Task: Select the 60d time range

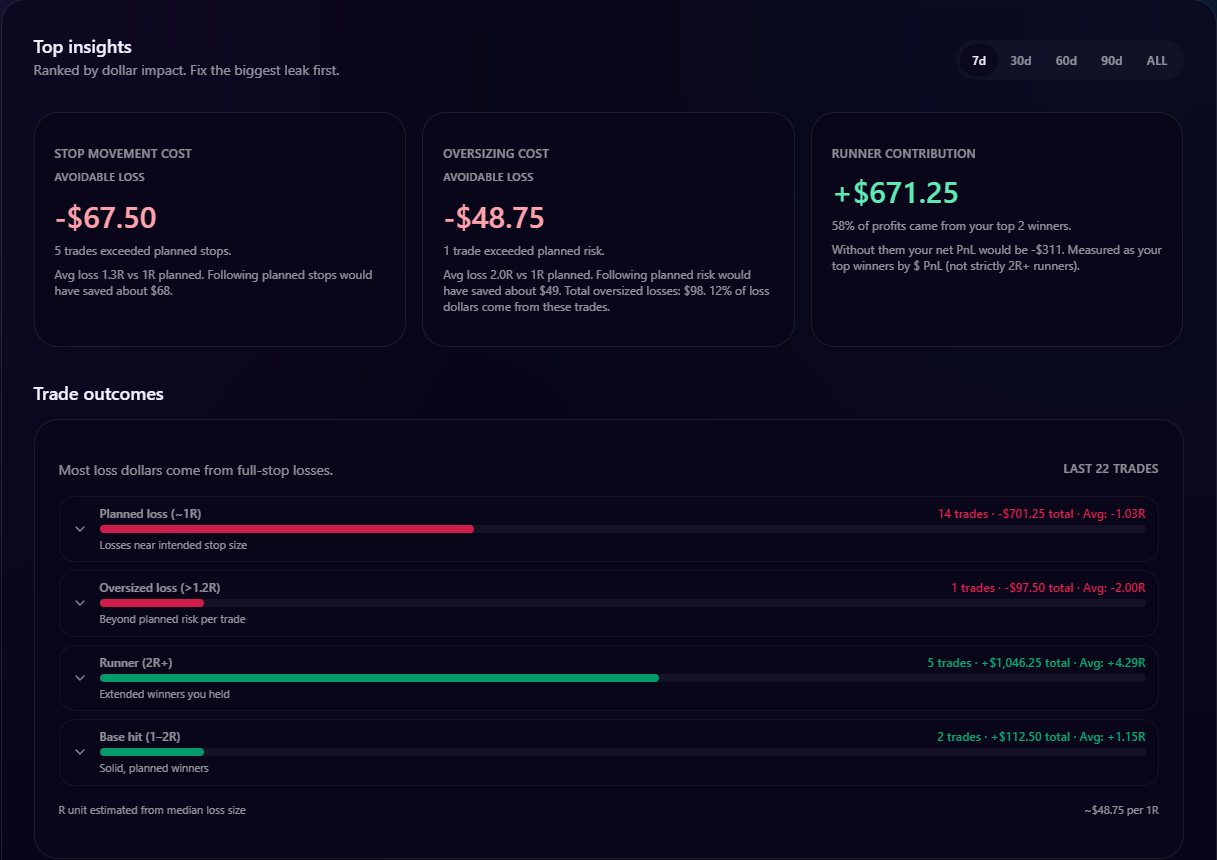Action: click(1066, 60)
